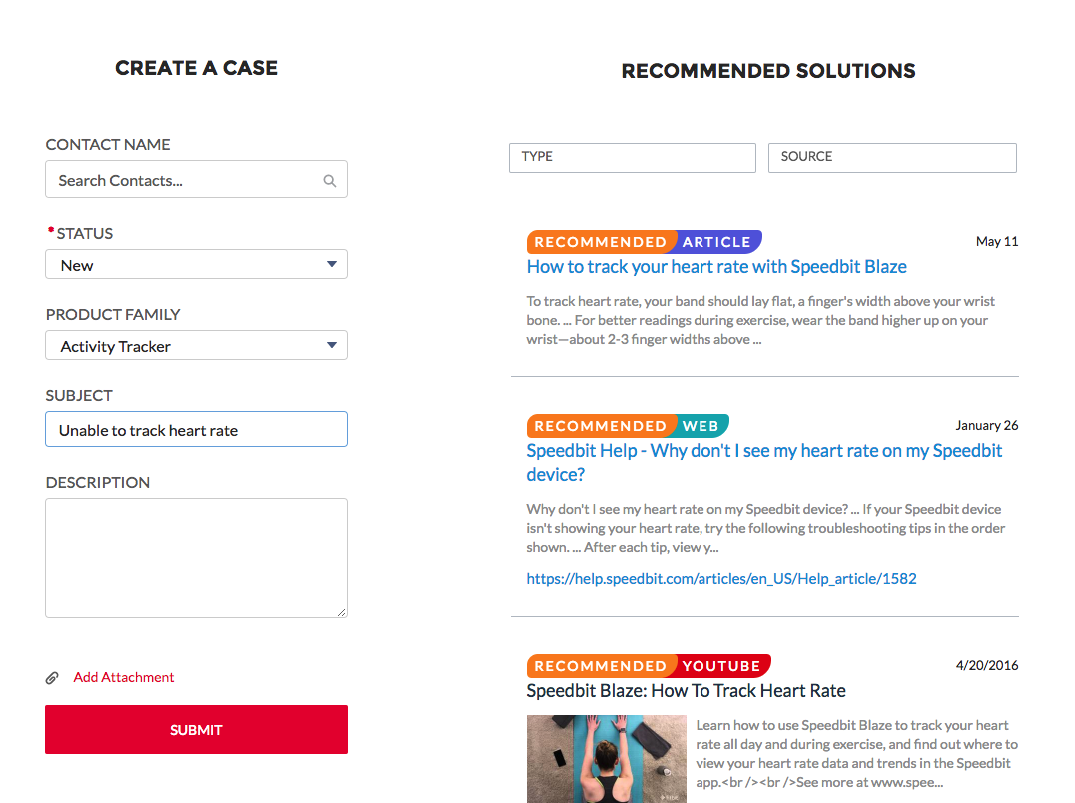The width and height of the screenshot is (1075, 803).
Task: Click the paperclip attachment icon
Action: (x=52, y=677)
